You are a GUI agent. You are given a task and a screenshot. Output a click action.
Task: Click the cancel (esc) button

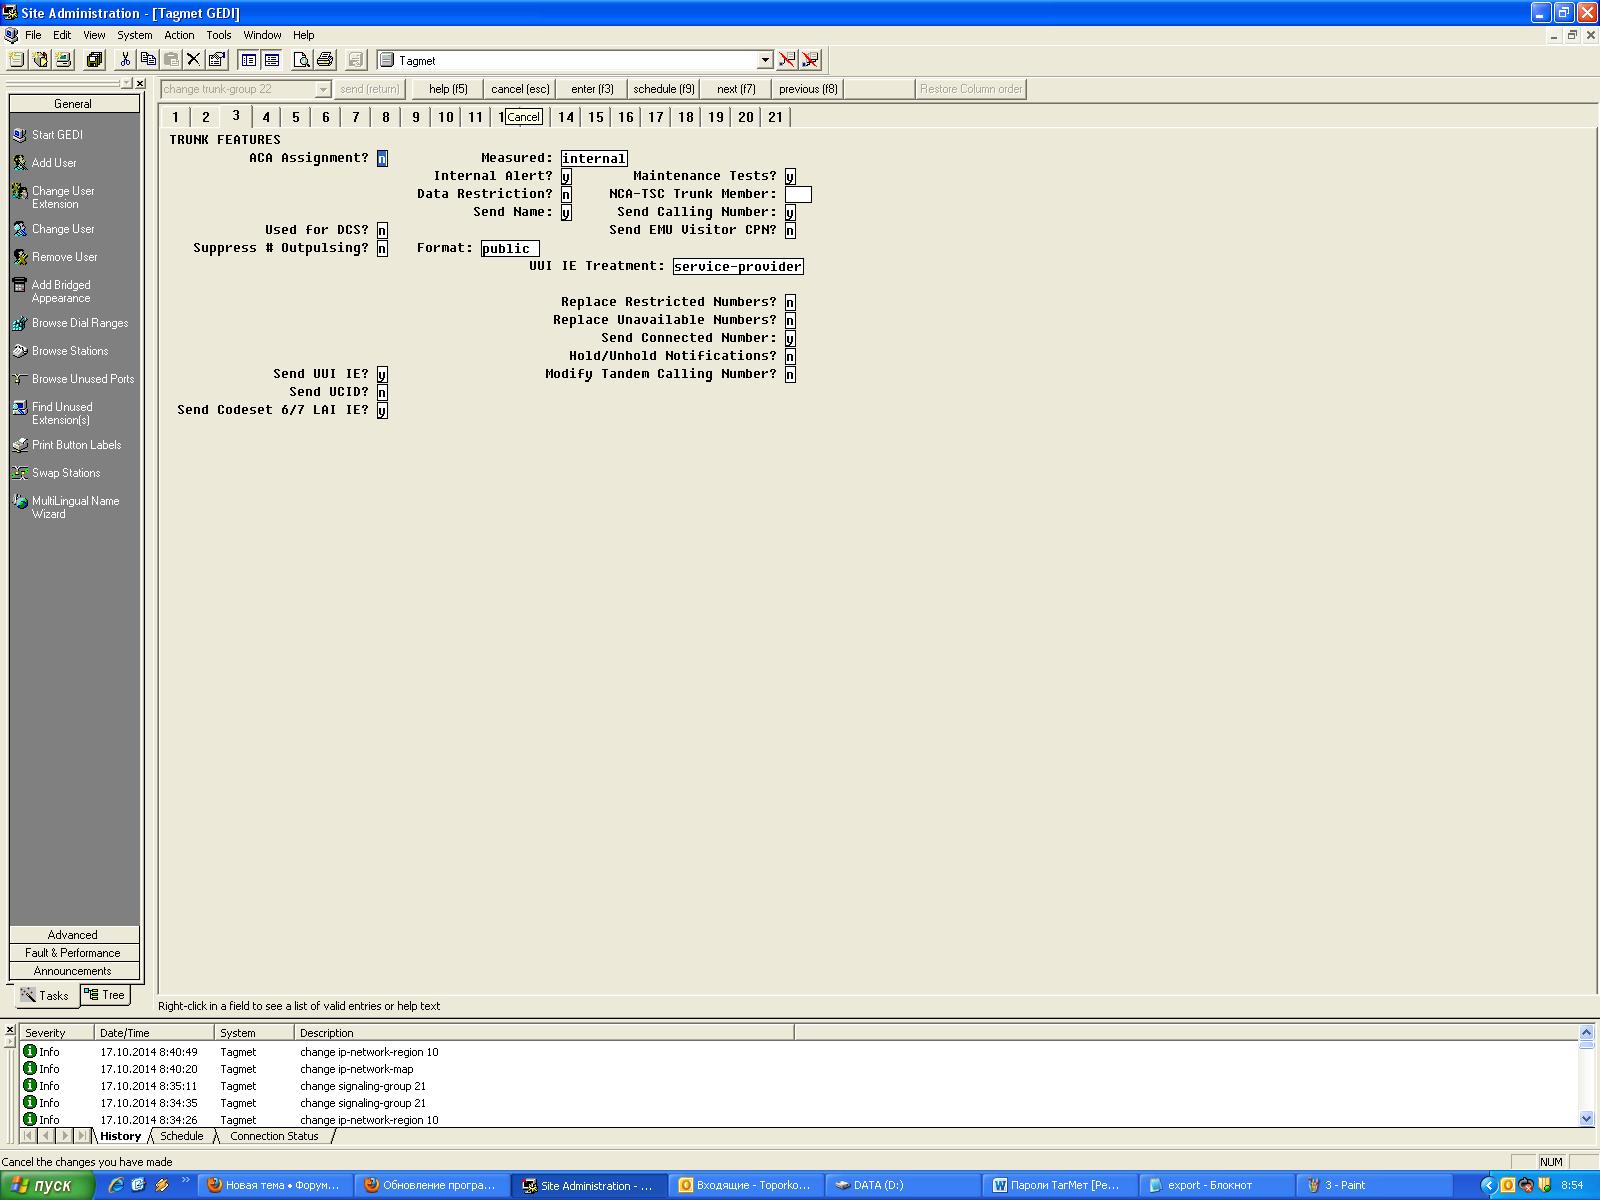(520, 89)
